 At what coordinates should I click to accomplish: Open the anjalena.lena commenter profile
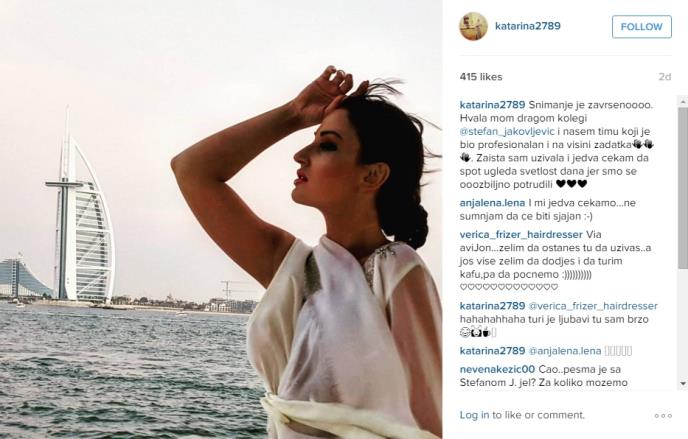[x=492, y=203]
